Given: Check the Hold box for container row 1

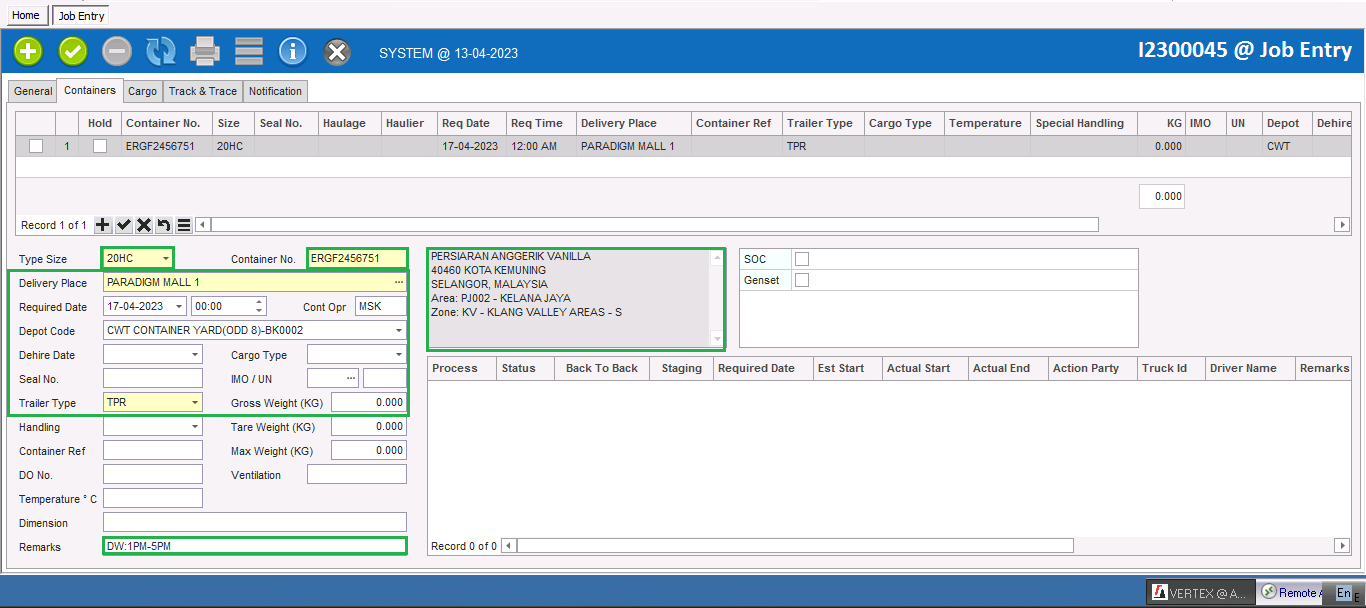Looking at the screenshot, I should 100,146.
